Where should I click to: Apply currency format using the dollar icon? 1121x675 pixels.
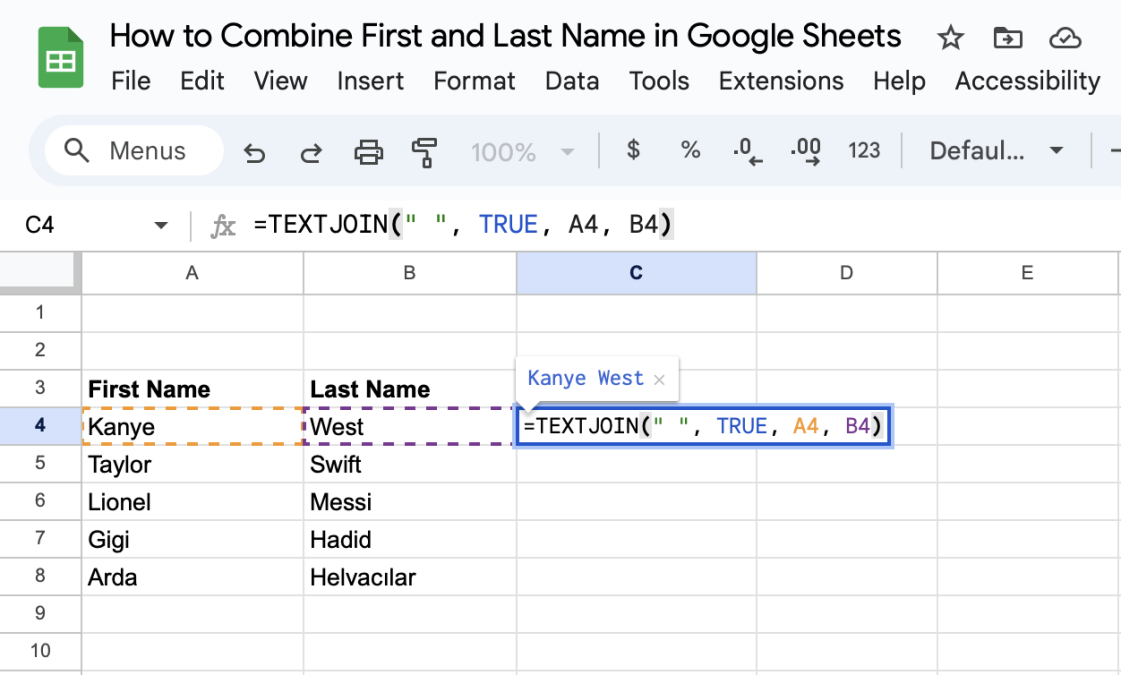click(x=633, y=150)
